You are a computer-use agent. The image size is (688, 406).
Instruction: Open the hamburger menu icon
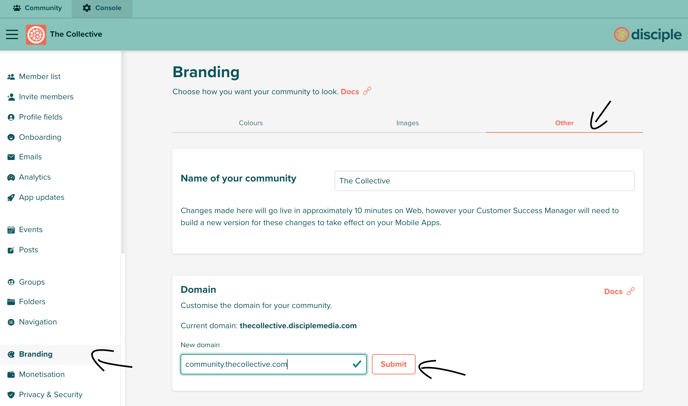pos(12,34)
